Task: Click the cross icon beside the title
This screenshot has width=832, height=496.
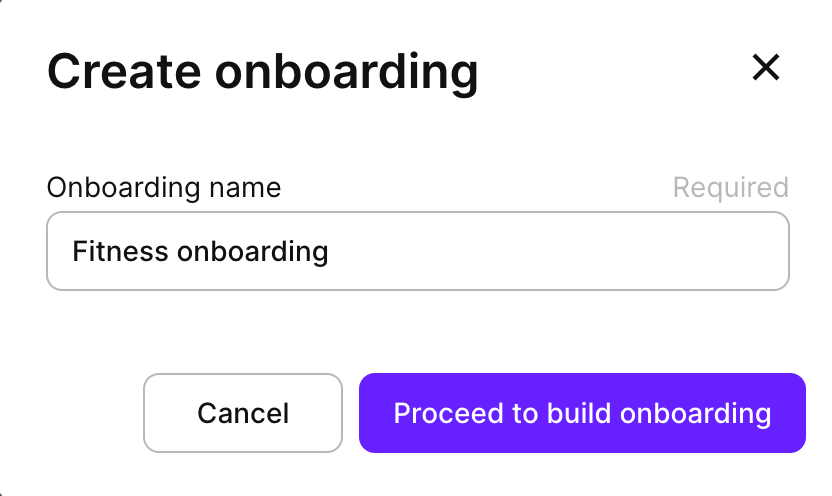Action: 766,67
